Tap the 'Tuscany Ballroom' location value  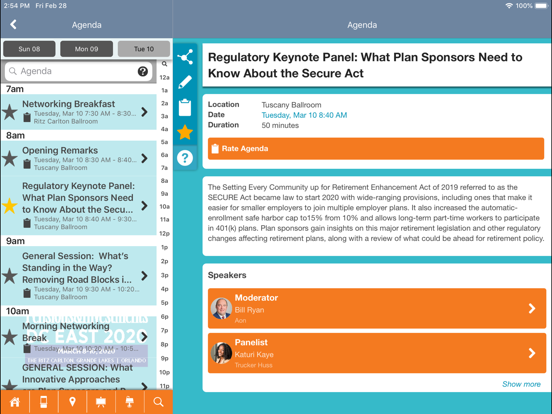[x=291, y=105]
